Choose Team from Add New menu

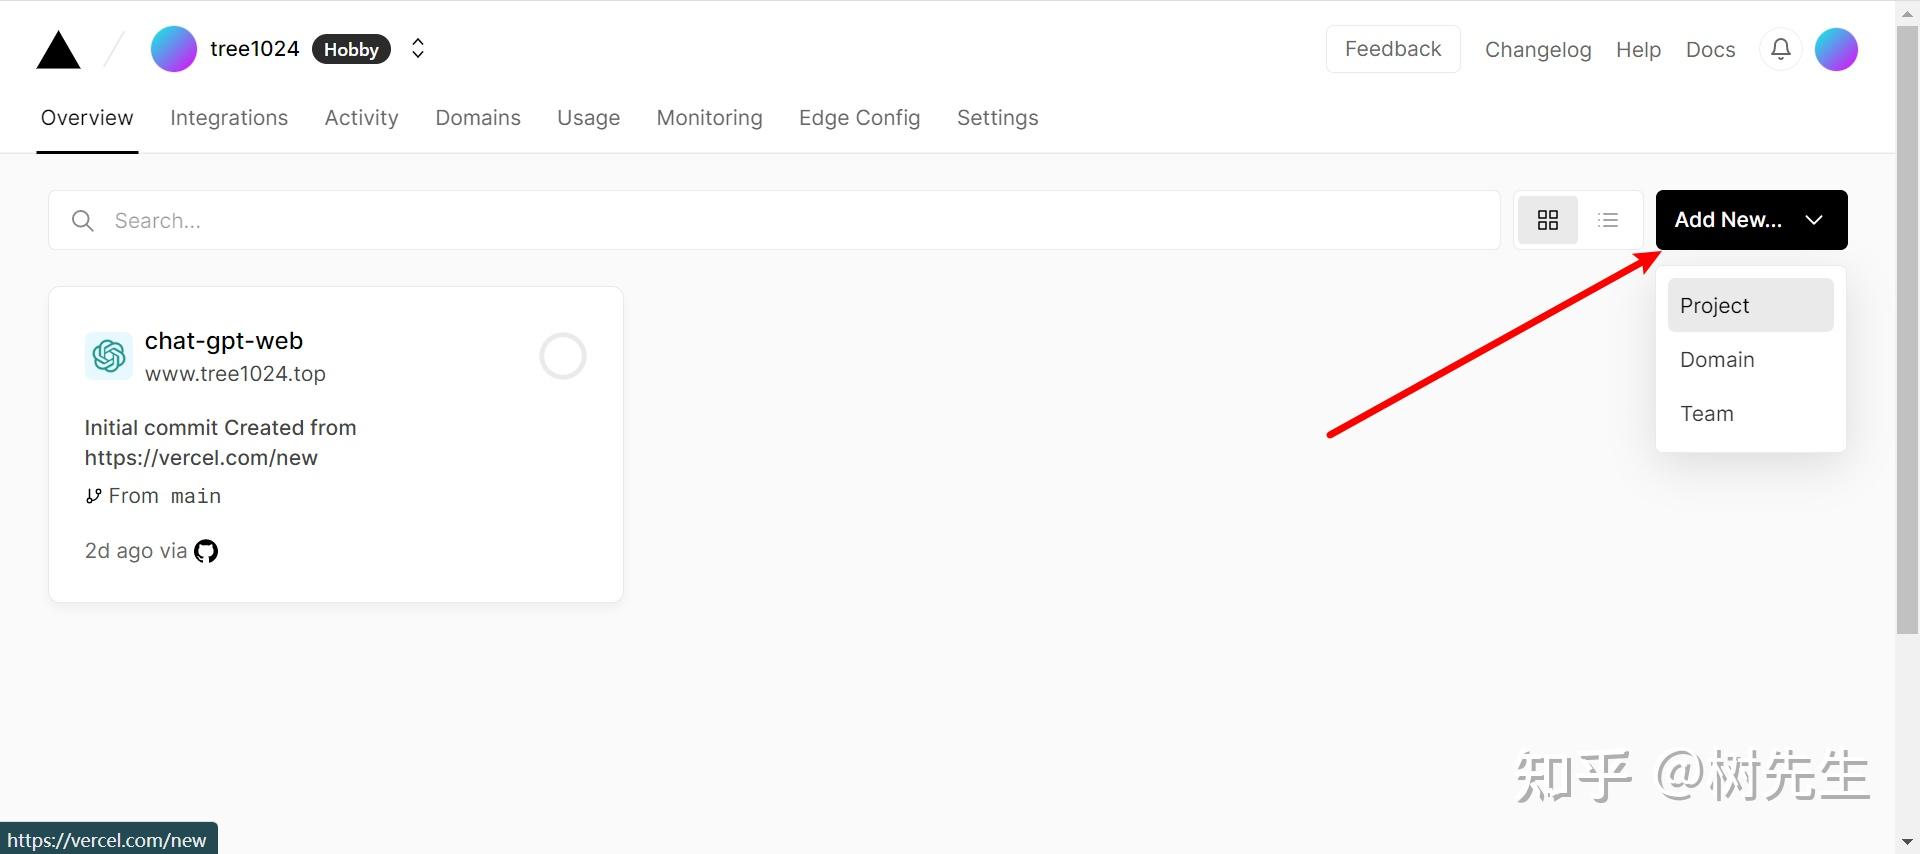1750,413
